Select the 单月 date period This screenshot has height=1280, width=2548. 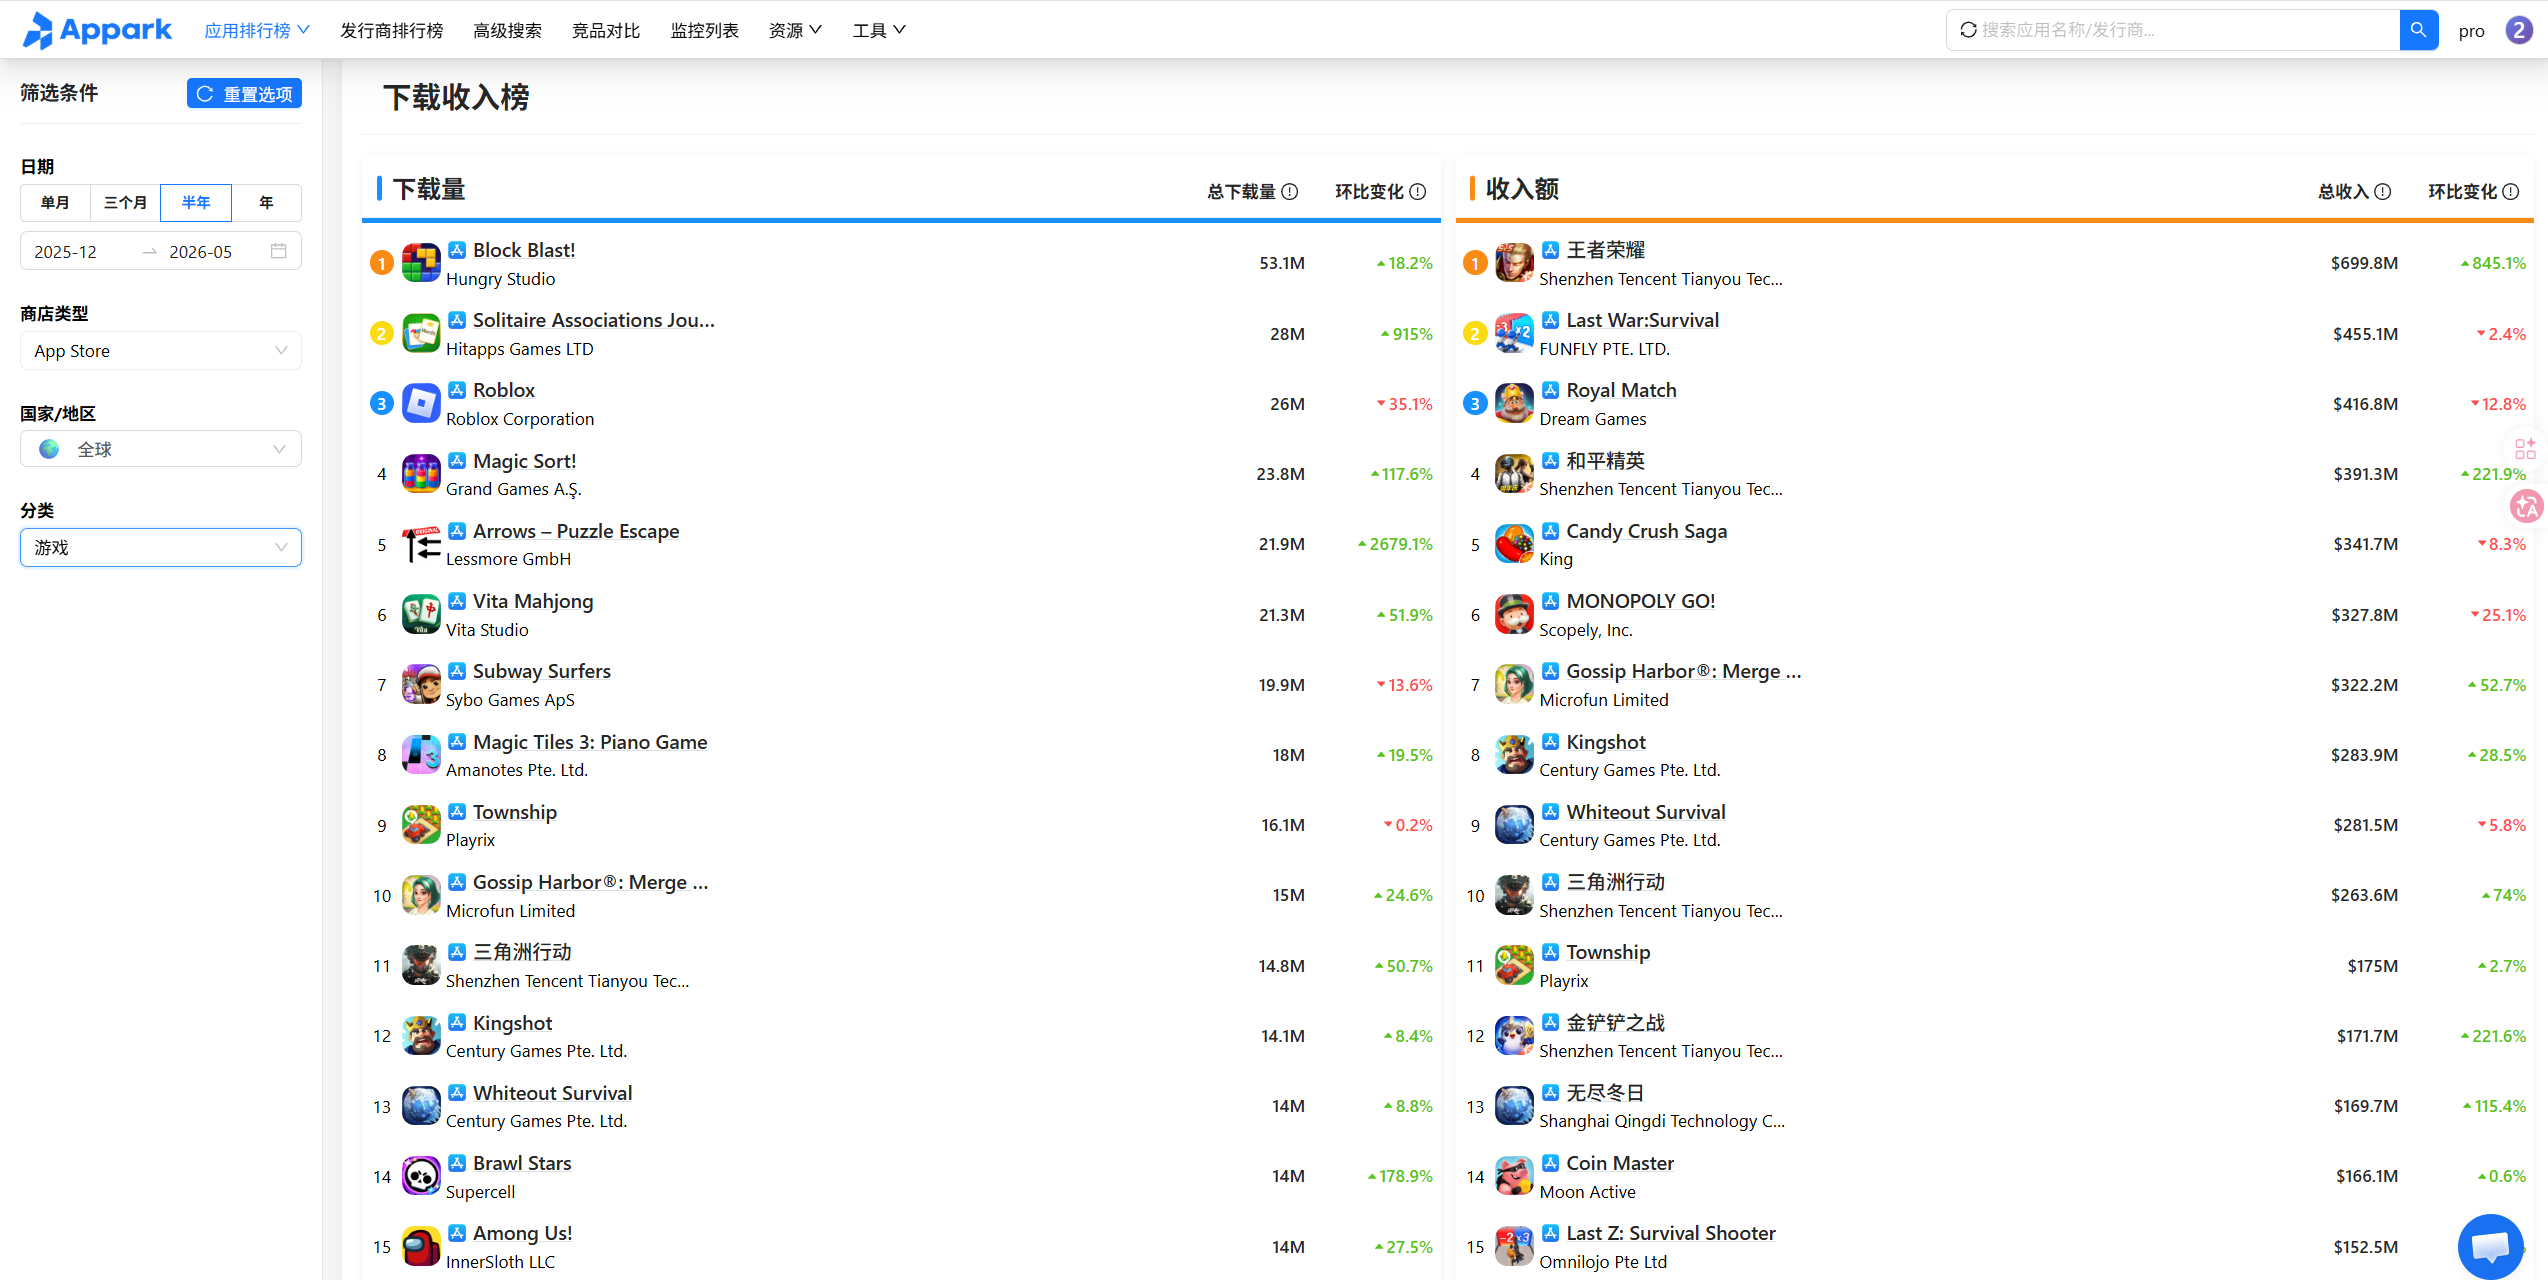point(55,202)
